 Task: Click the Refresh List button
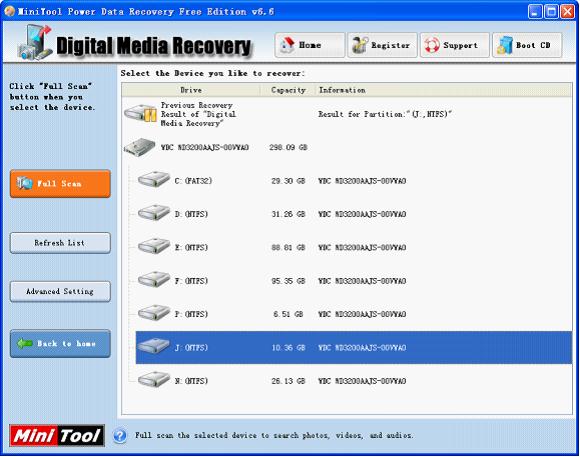(x=60, y=243)
